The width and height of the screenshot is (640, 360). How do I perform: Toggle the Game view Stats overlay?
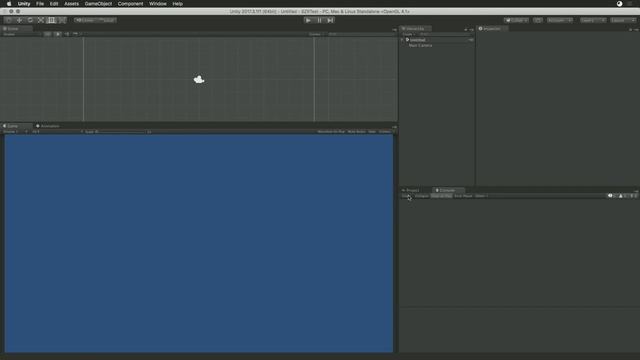click(372, 132)
